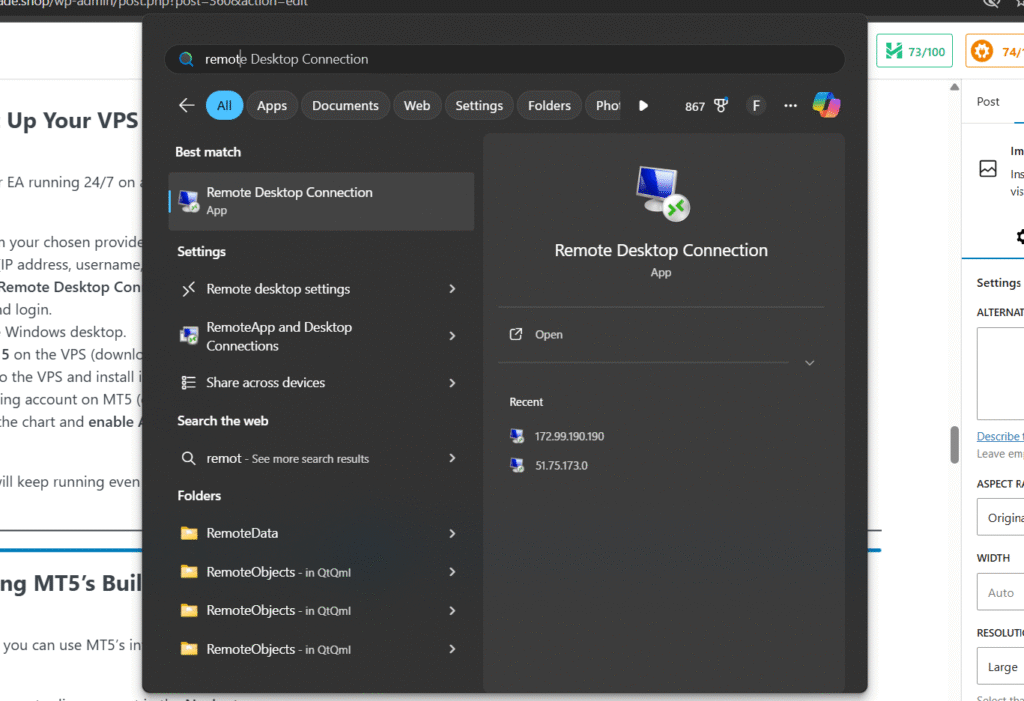Click the image block icon in WordPress sidebar
Screen dimensions: 1024x701
click(x=988, y=169)
